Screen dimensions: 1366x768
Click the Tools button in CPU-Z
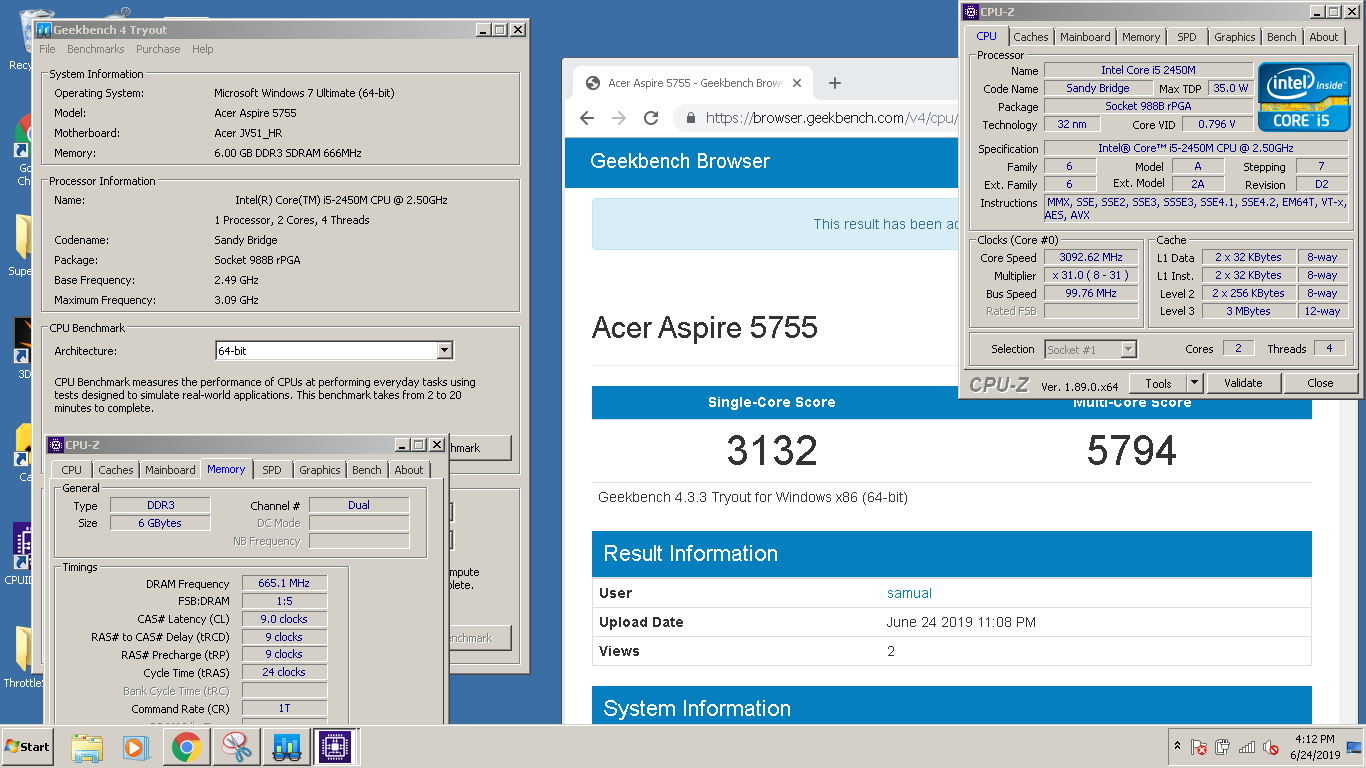[1158, 383]
